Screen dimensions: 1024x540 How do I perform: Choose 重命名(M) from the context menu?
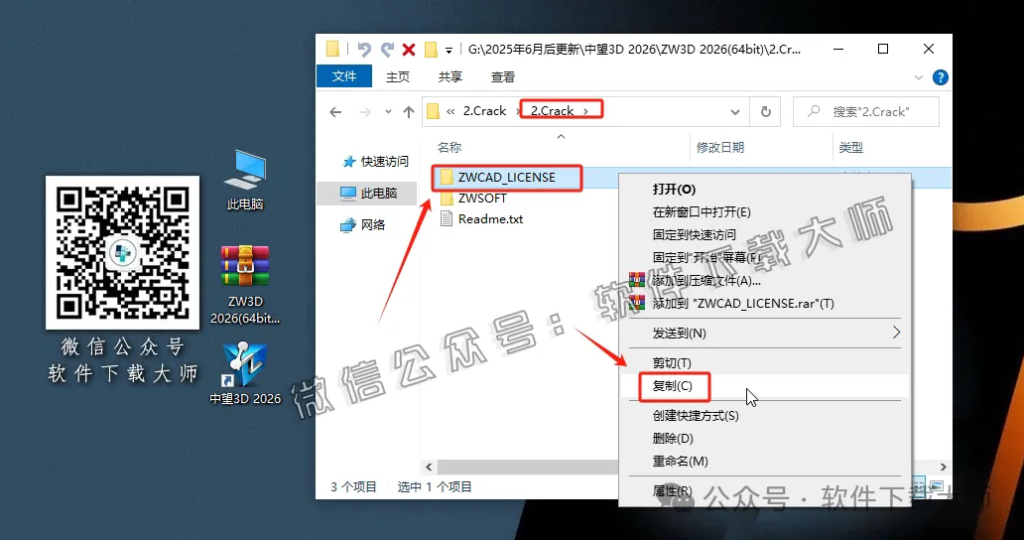(680, 462)
